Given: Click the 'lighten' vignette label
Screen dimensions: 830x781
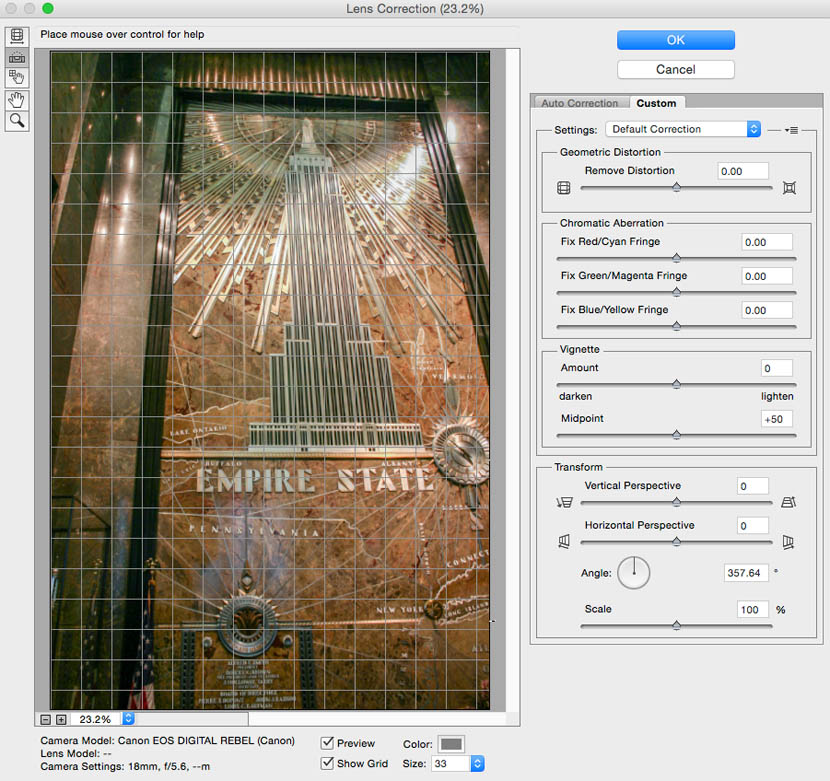Looking at the screenshot, I should coord(777,397).
